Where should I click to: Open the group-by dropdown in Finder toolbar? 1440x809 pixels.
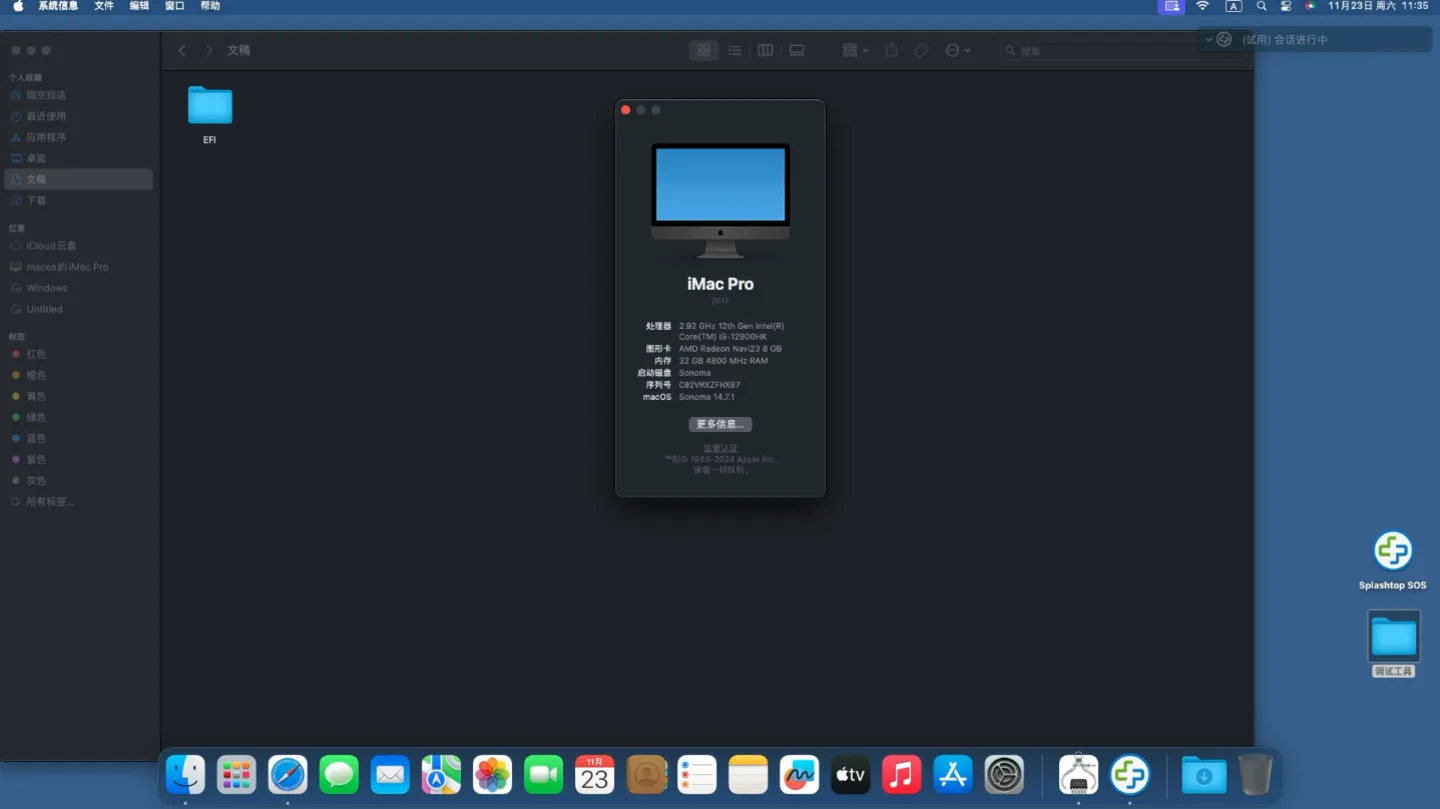pyautogui.click(x=855, y=50)
